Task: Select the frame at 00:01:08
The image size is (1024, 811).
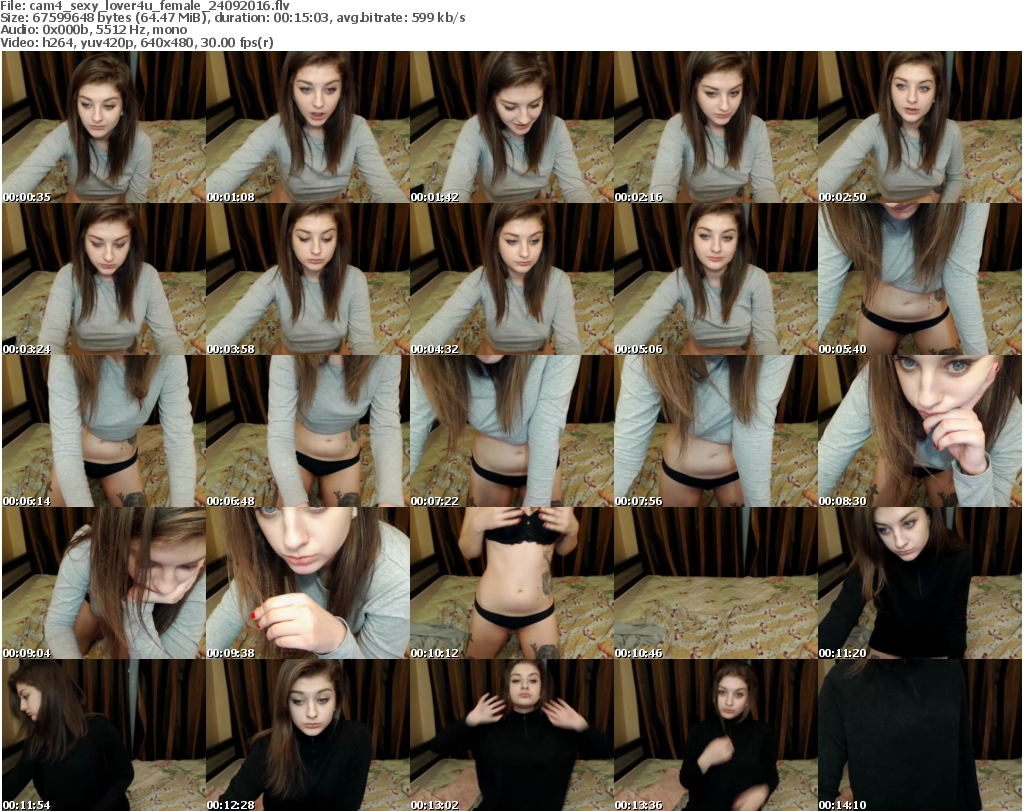Action: point(307,128)
